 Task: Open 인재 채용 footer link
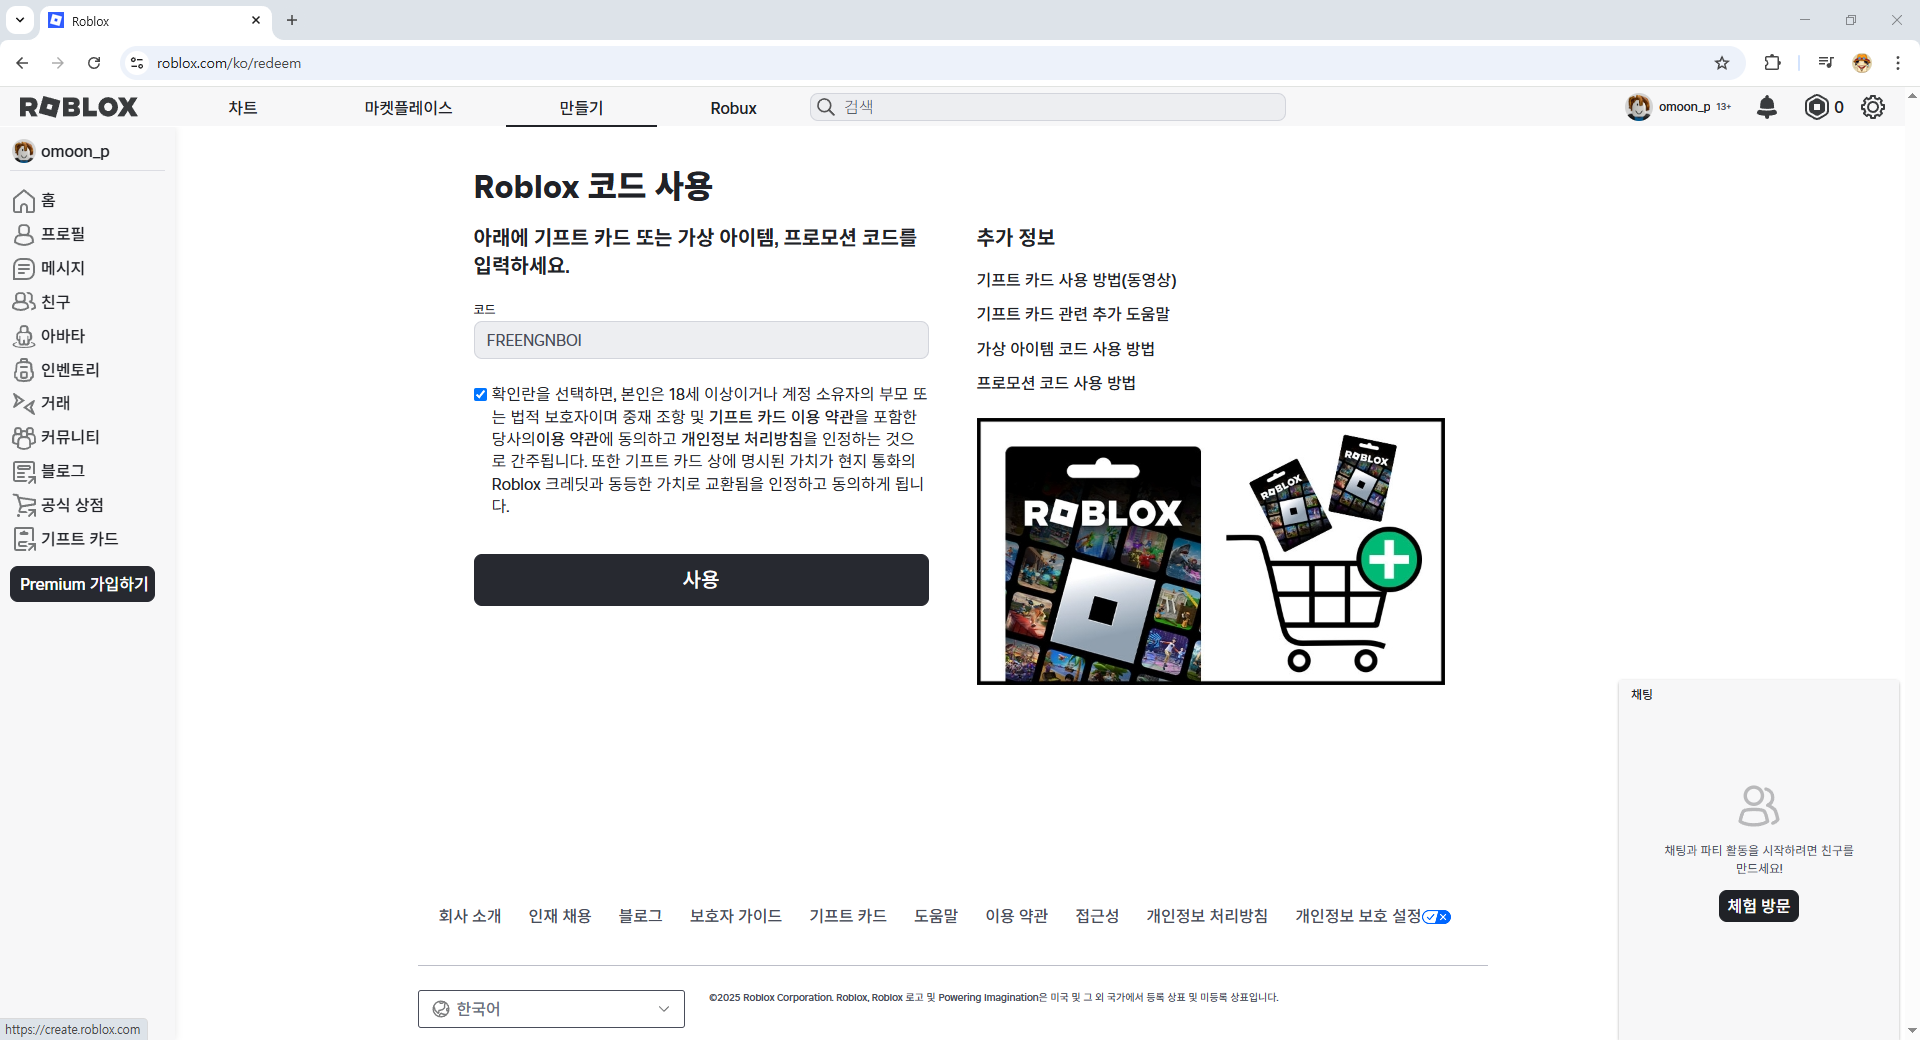[x=560, y=916]
